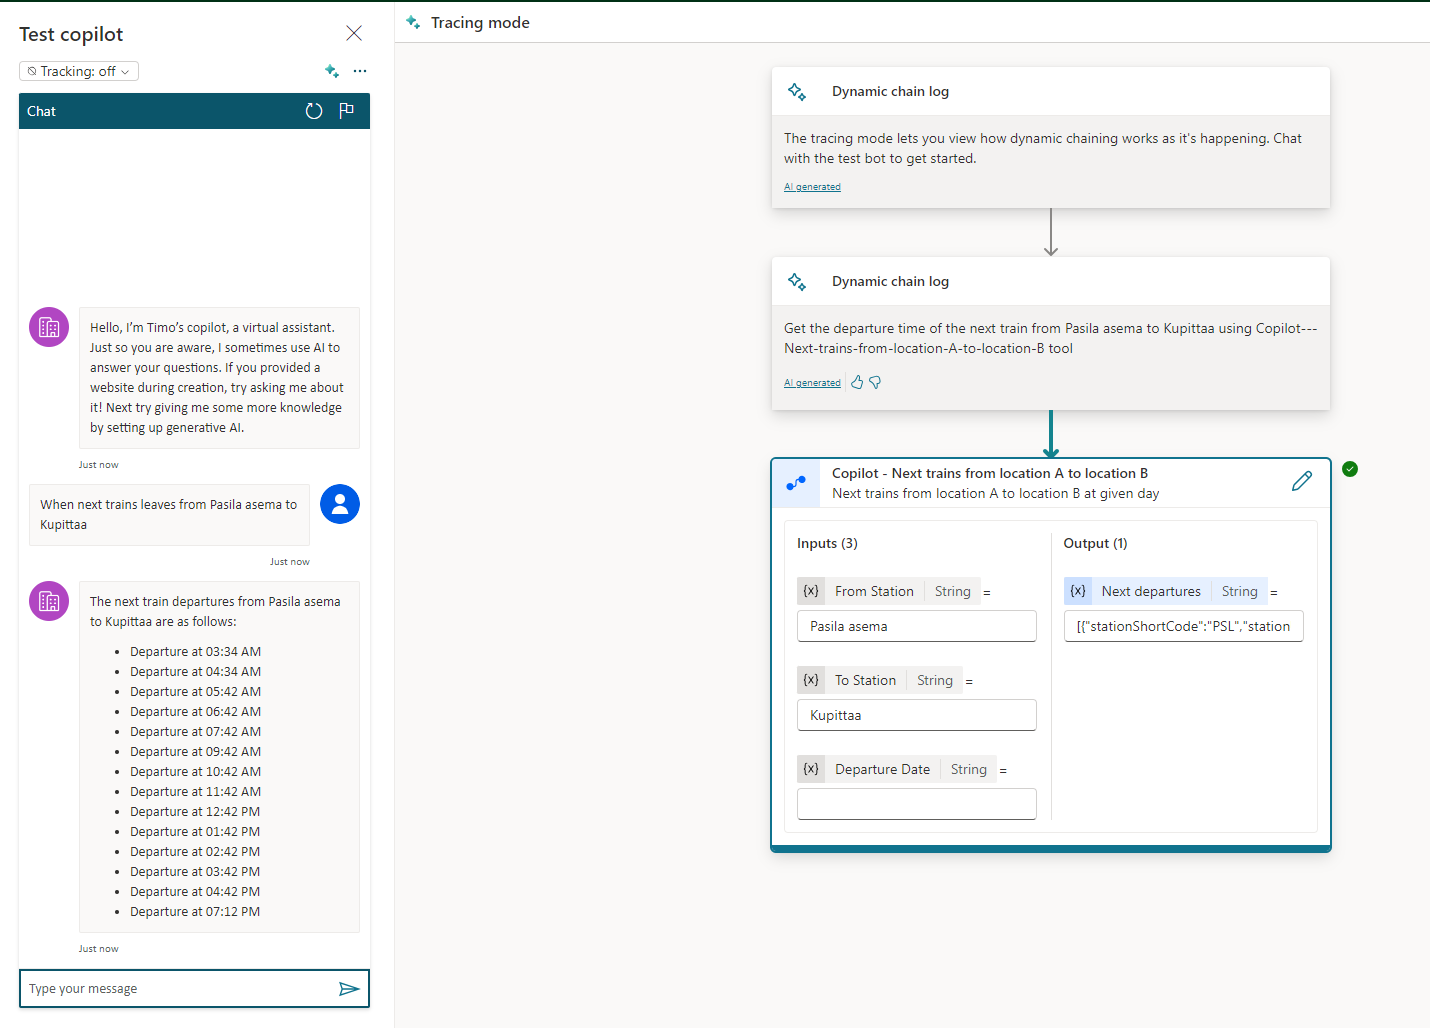Click the restart conversation icon in Chat header
The width and height of the screenshot is (1430, 1028).
pos(314,111)
